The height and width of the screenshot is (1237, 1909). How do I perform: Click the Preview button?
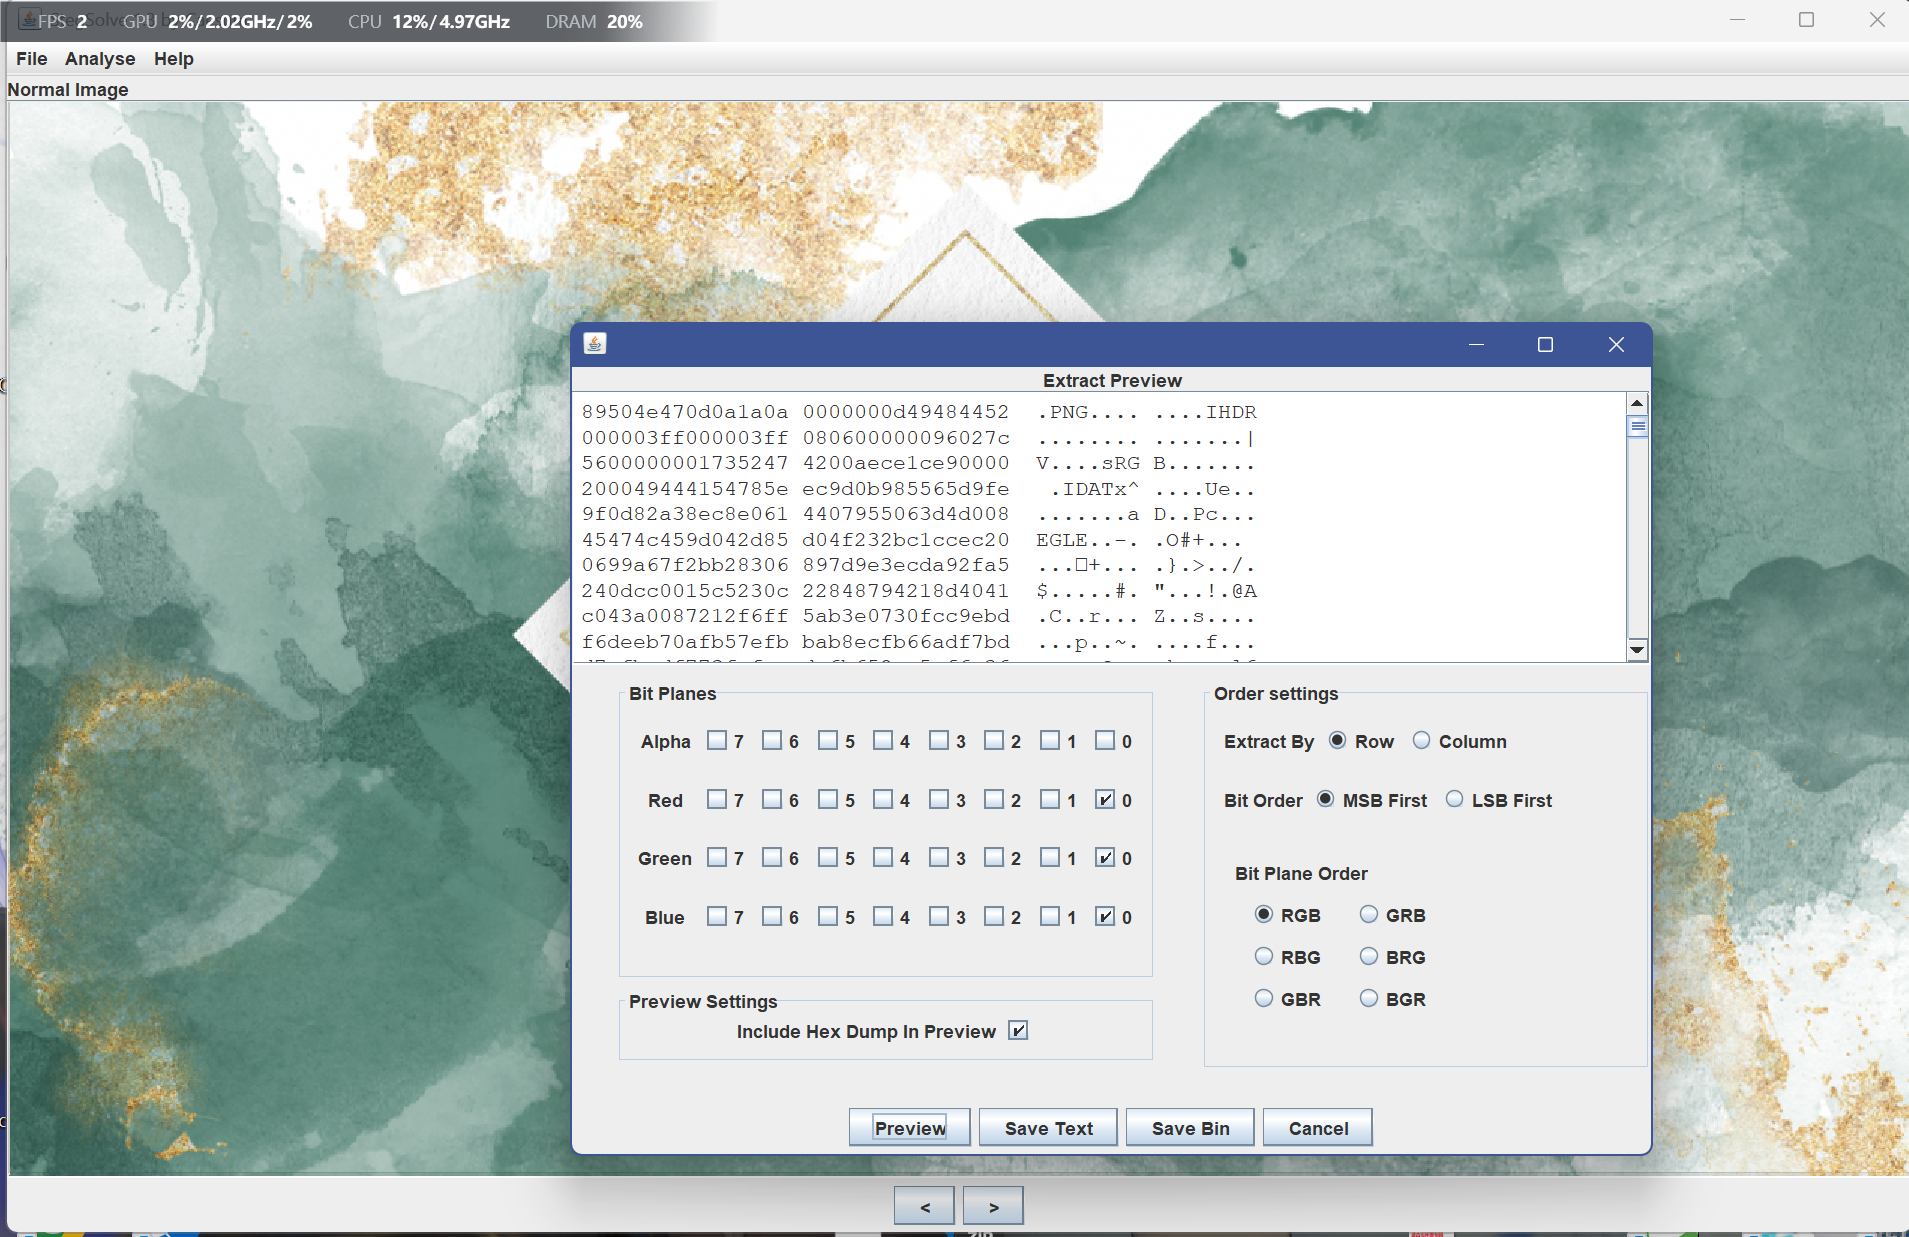909,1128
